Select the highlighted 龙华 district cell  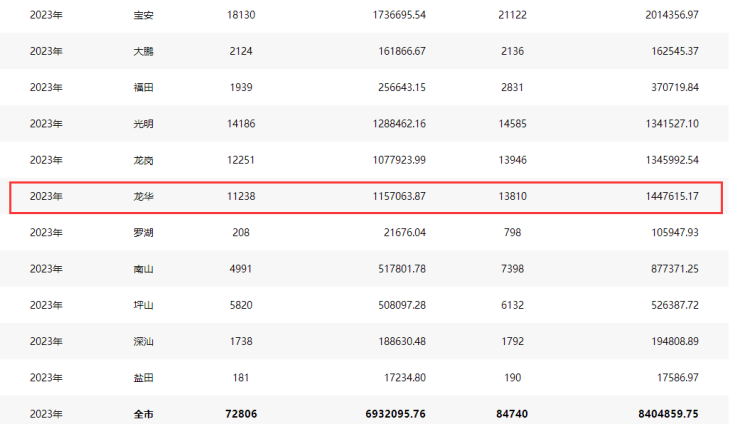pyautogui.click(x=143, y=197)
